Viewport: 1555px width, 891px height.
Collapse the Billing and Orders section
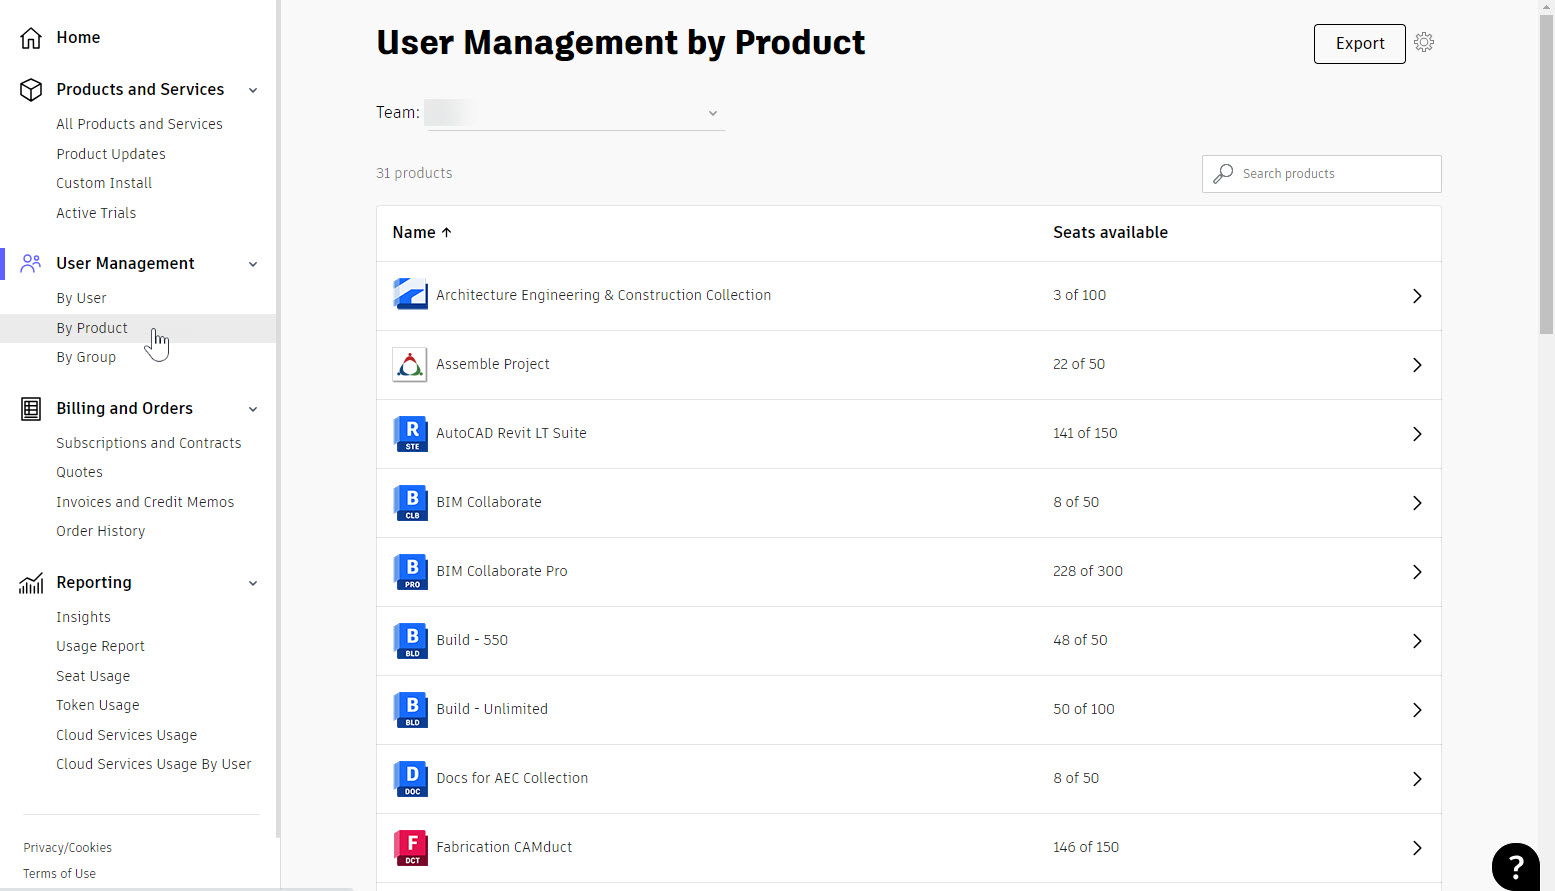point(253,409)
